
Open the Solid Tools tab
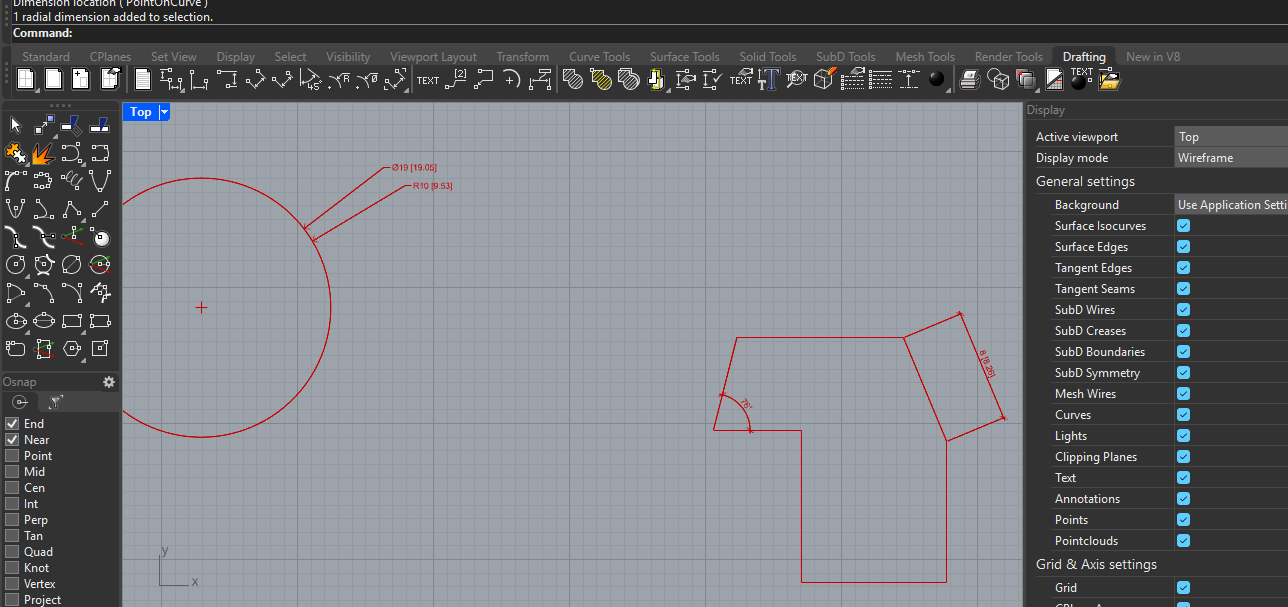(x=767, y=57)
